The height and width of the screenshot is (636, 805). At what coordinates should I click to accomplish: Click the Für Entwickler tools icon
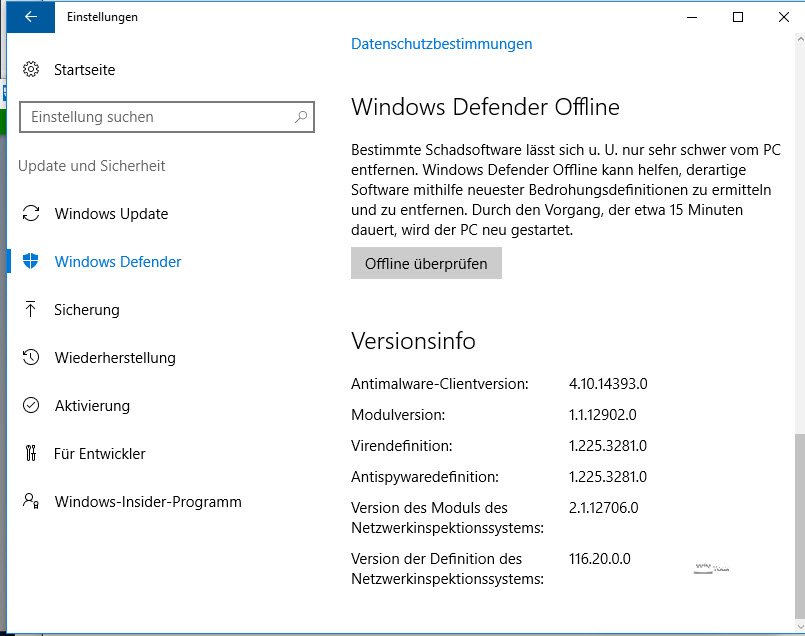click(31, 454)
